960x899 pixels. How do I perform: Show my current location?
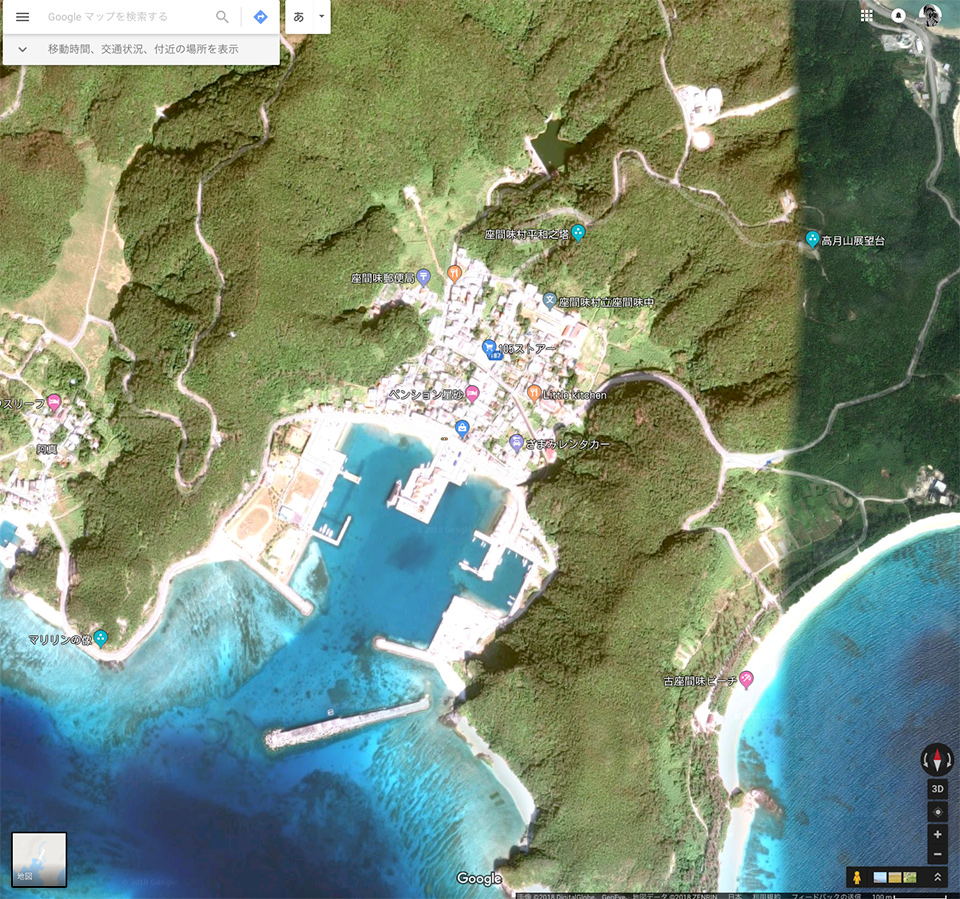click(x=937, y=812)
